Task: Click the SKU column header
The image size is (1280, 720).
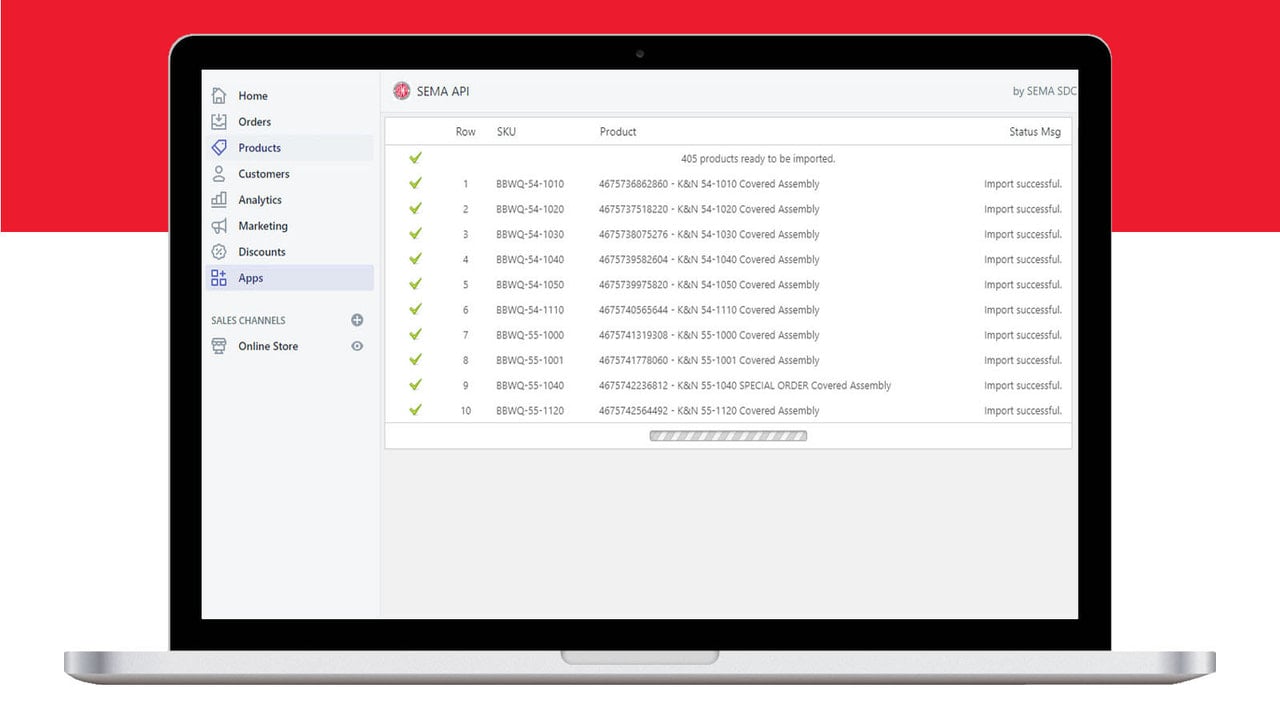Action: pyautogui.click(x=506, y=132)
